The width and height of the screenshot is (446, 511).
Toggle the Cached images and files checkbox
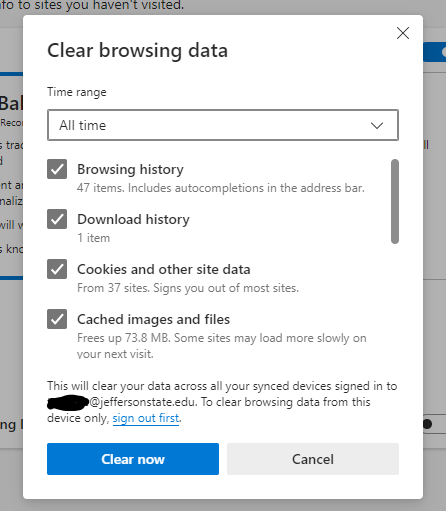[57, 319]
